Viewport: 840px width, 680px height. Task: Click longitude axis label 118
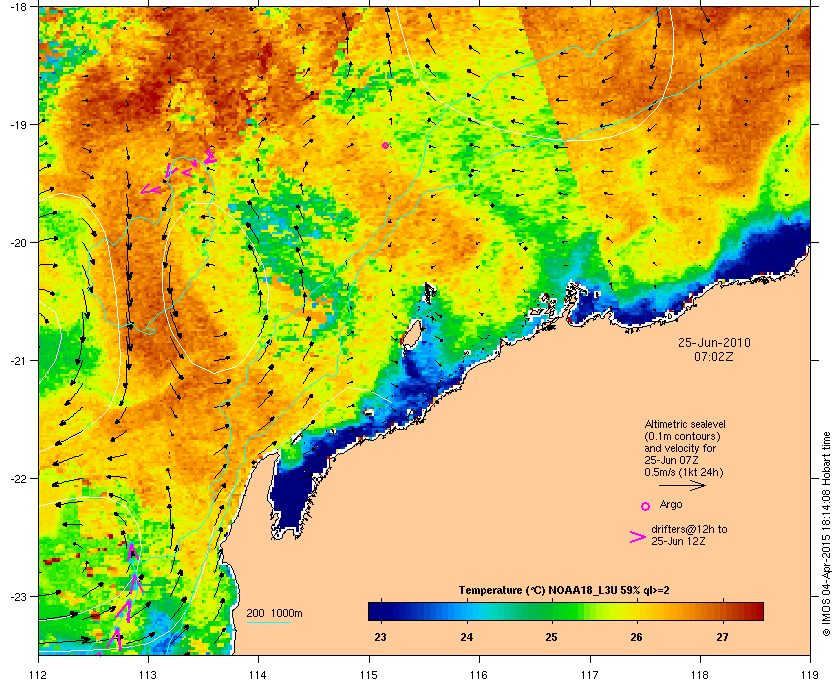(x=700, y=674)
